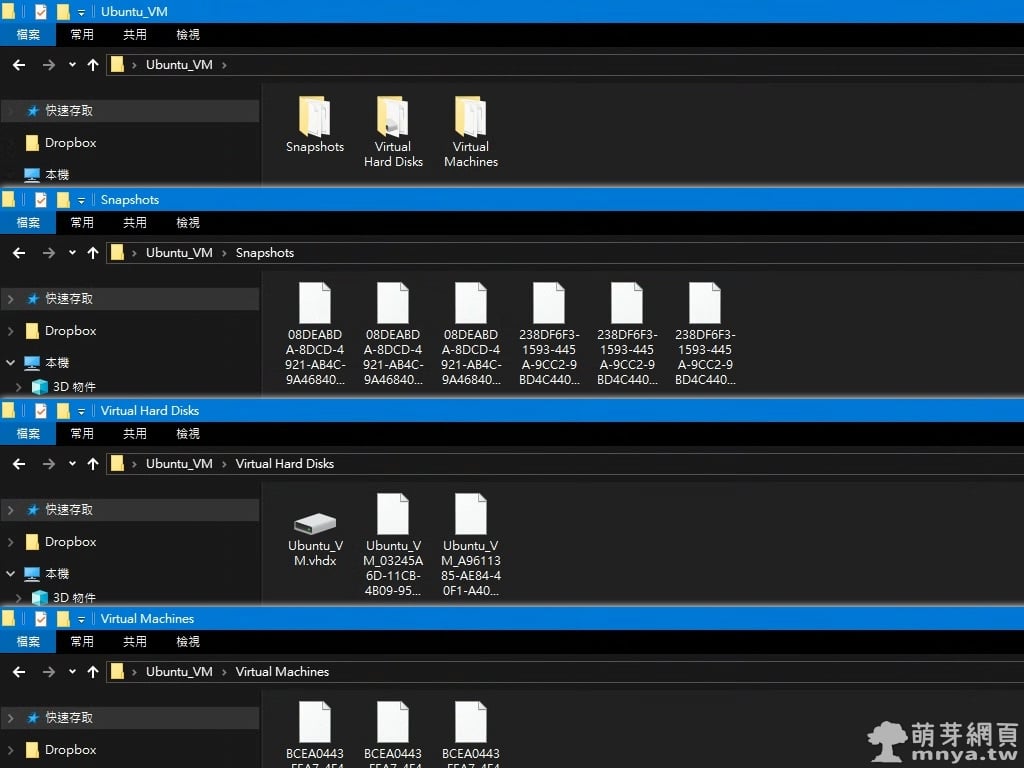Select the Ubuntu_VM.vhdx disk file
This screenshot has height=768, width=1024.
click(x=314, y=524)
